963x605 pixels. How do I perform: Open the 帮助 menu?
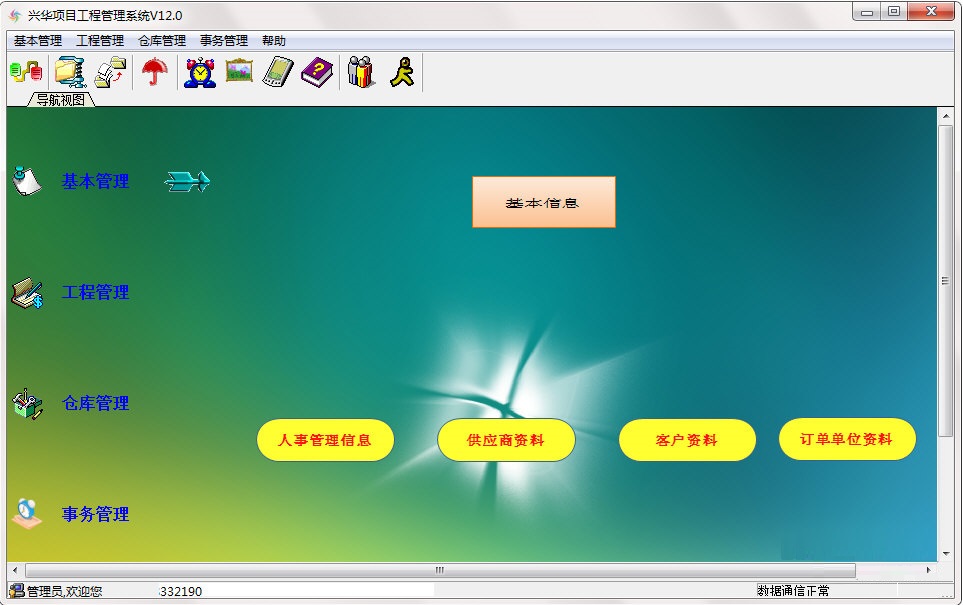(272, 40)
